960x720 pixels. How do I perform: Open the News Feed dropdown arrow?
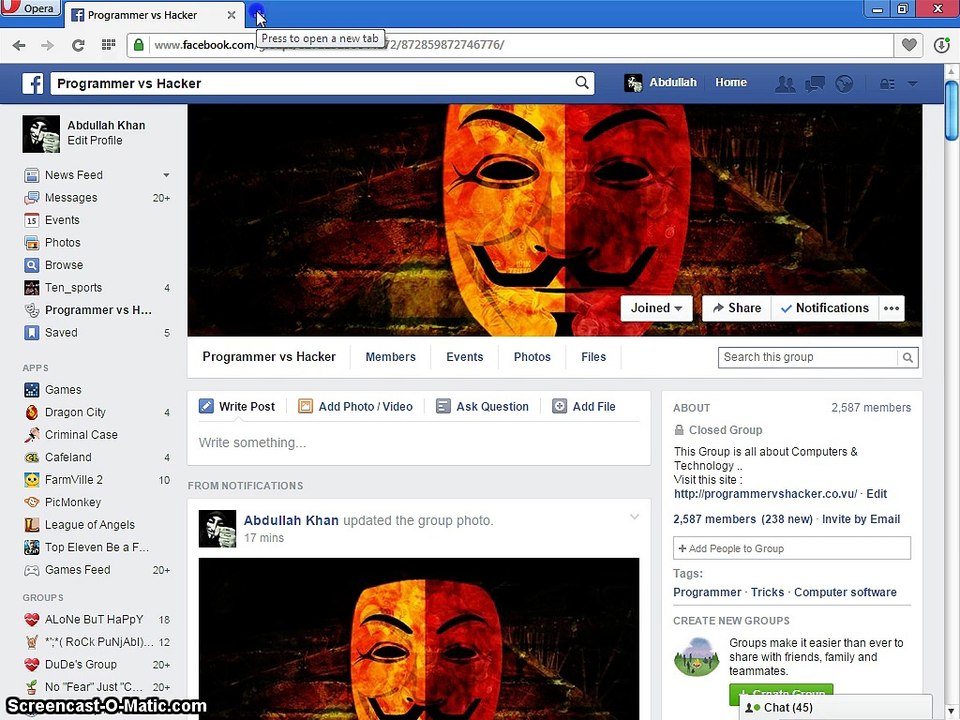[166, 175]
